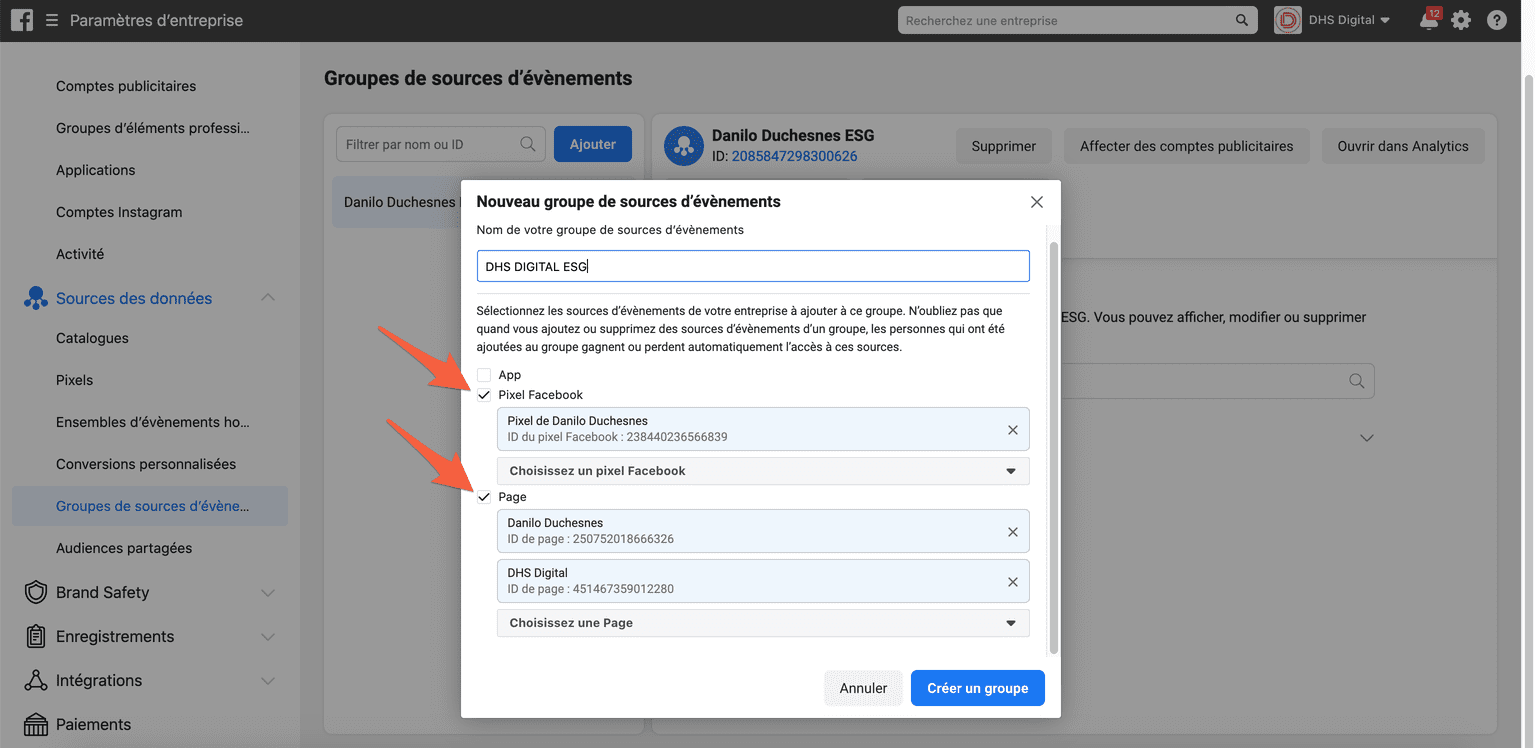
Task: Open the notifications bell icon
Action: (x=1429, y=20)
